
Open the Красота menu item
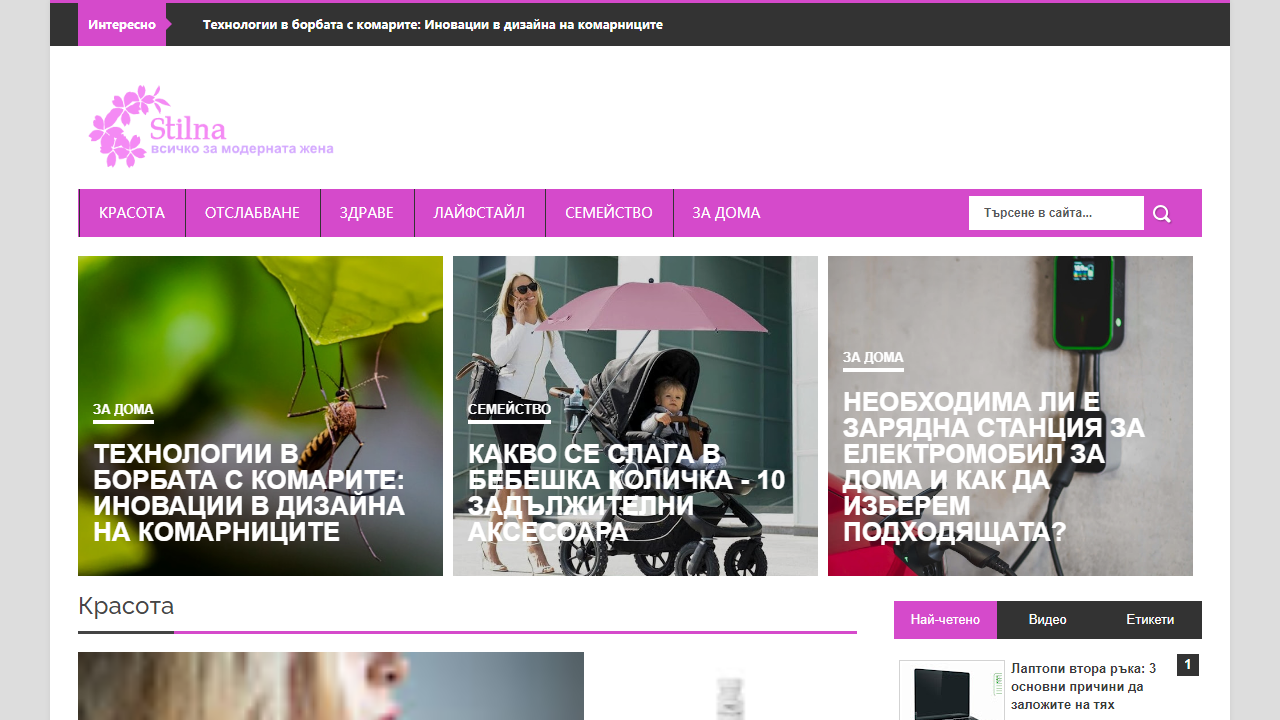pyautogui.click(x=132, y=213)
